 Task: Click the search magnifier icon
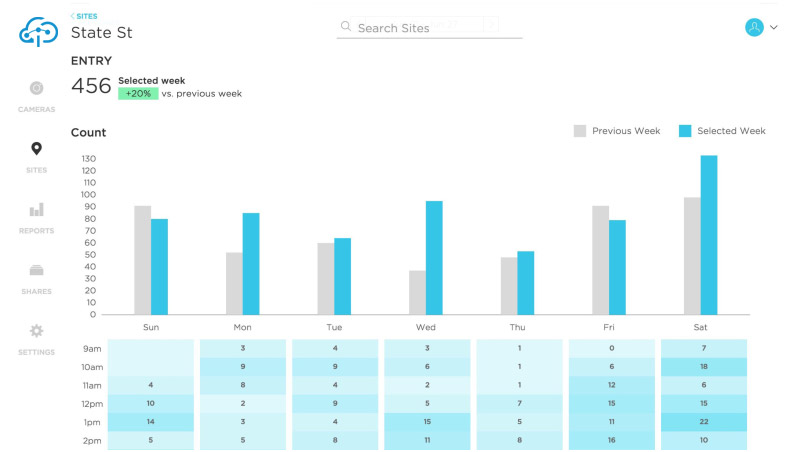tap(346, 28)
